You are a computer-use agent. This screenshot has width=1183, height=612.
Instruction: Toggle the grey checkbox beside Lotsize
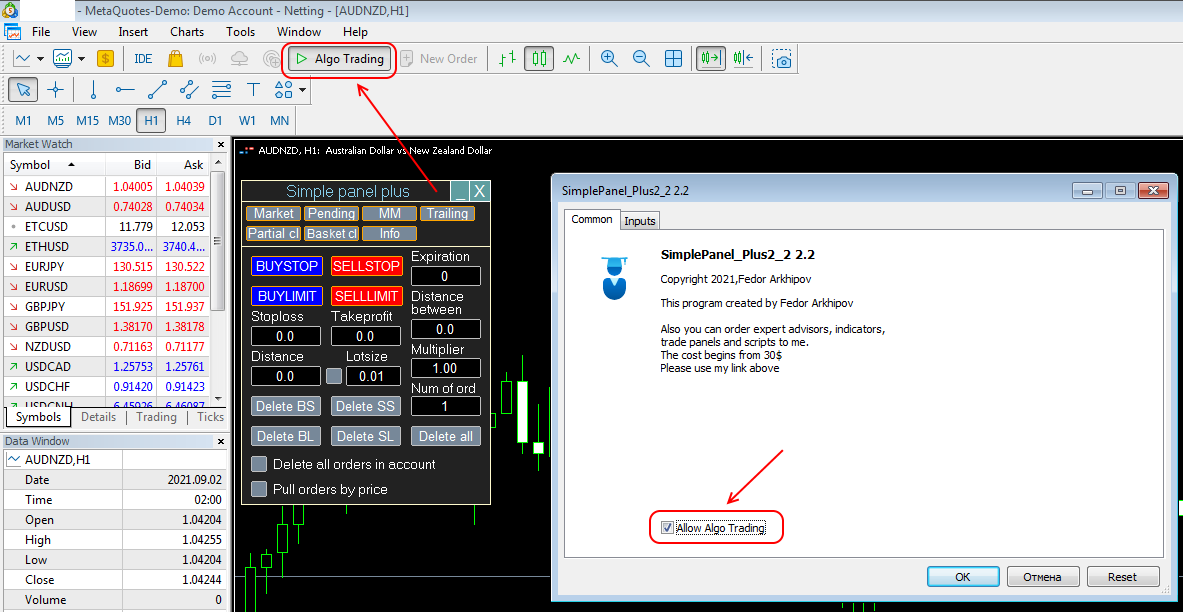coord(333,375)
